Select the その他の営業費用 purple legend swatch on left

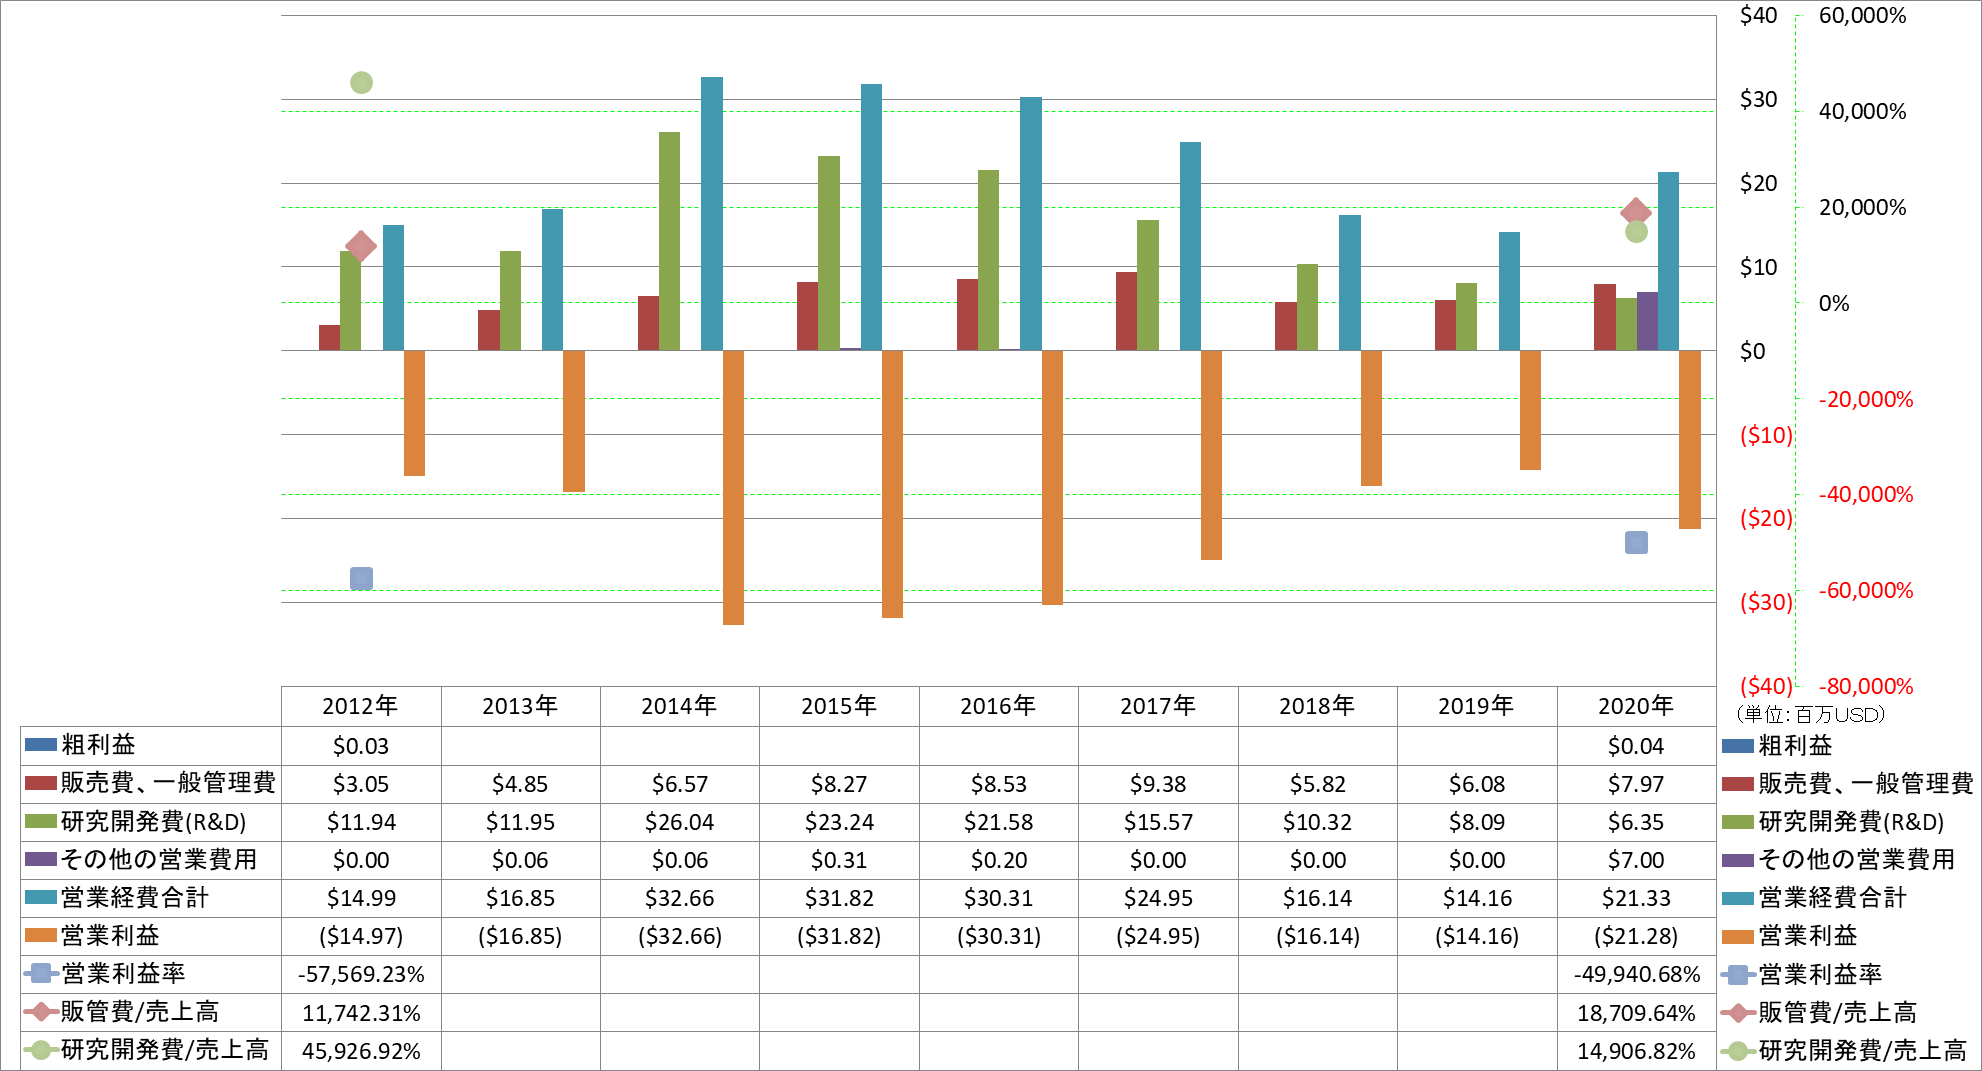tap(41, 859)
